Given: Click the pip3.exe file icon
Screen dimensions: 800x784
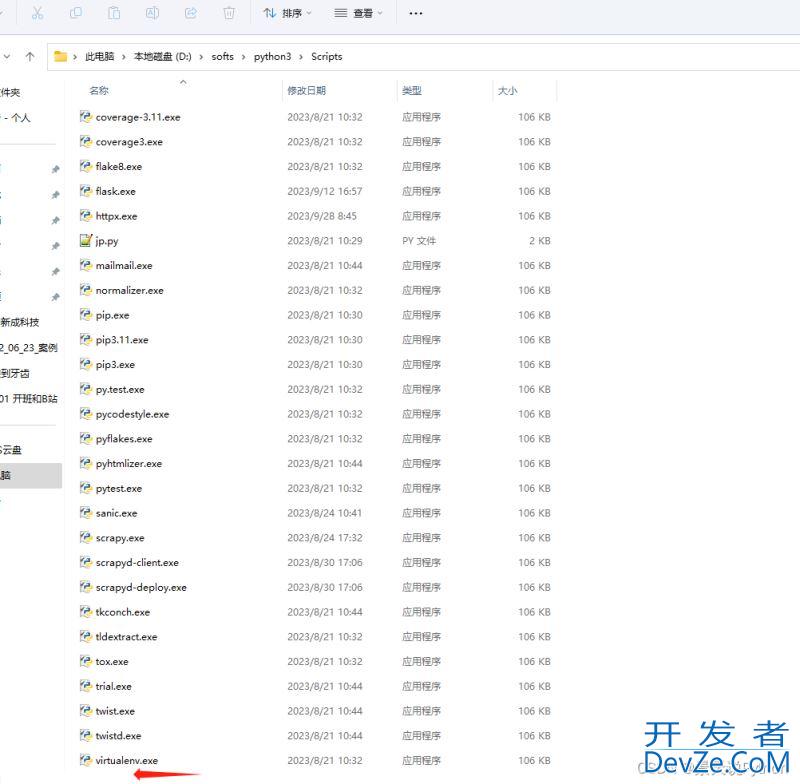Looking at the screenshot, I should [x=86, y=364].
